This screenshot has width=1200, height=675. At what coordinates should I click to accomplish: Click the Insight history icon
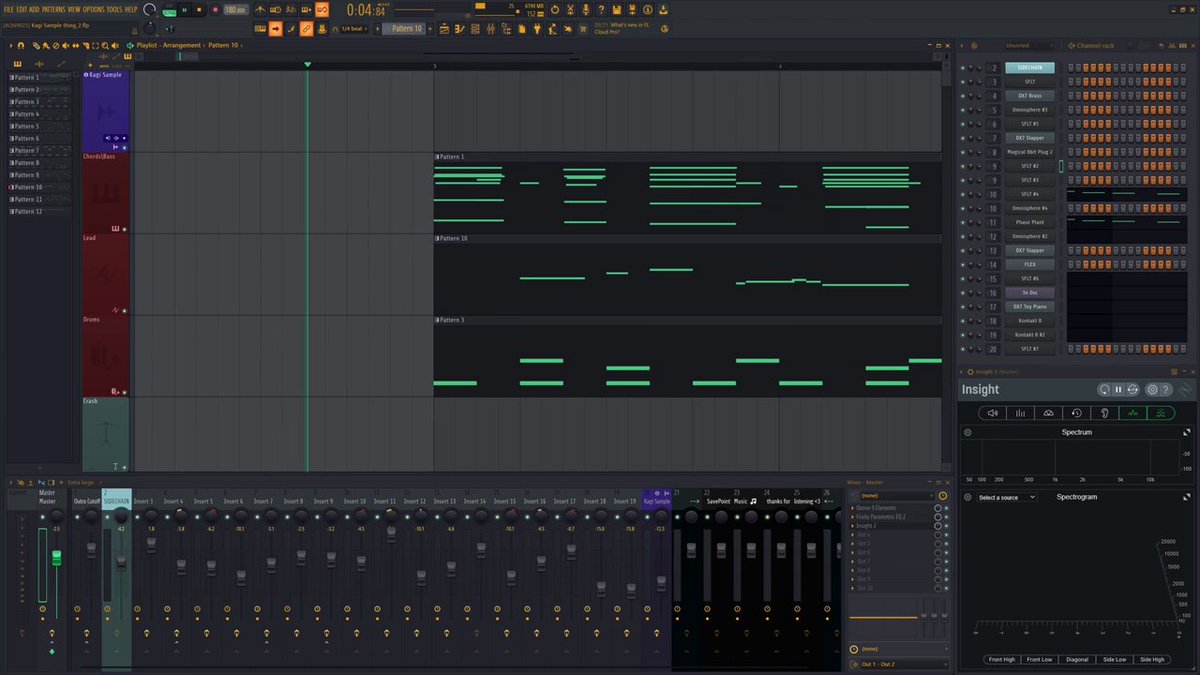coord(1076,412)
